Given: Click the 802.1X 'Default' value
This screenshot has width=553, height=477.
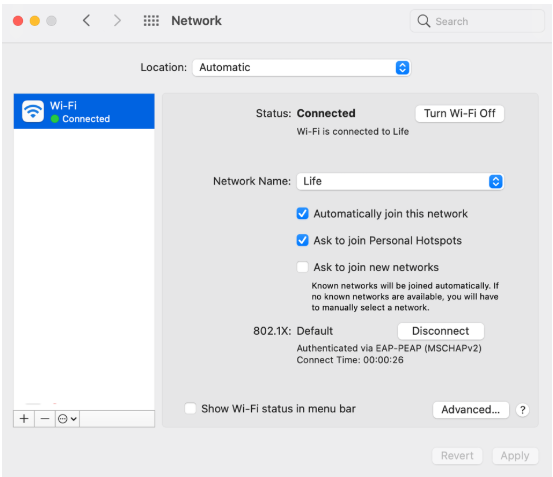Looking at the screenshot, I should coord(315,331).
